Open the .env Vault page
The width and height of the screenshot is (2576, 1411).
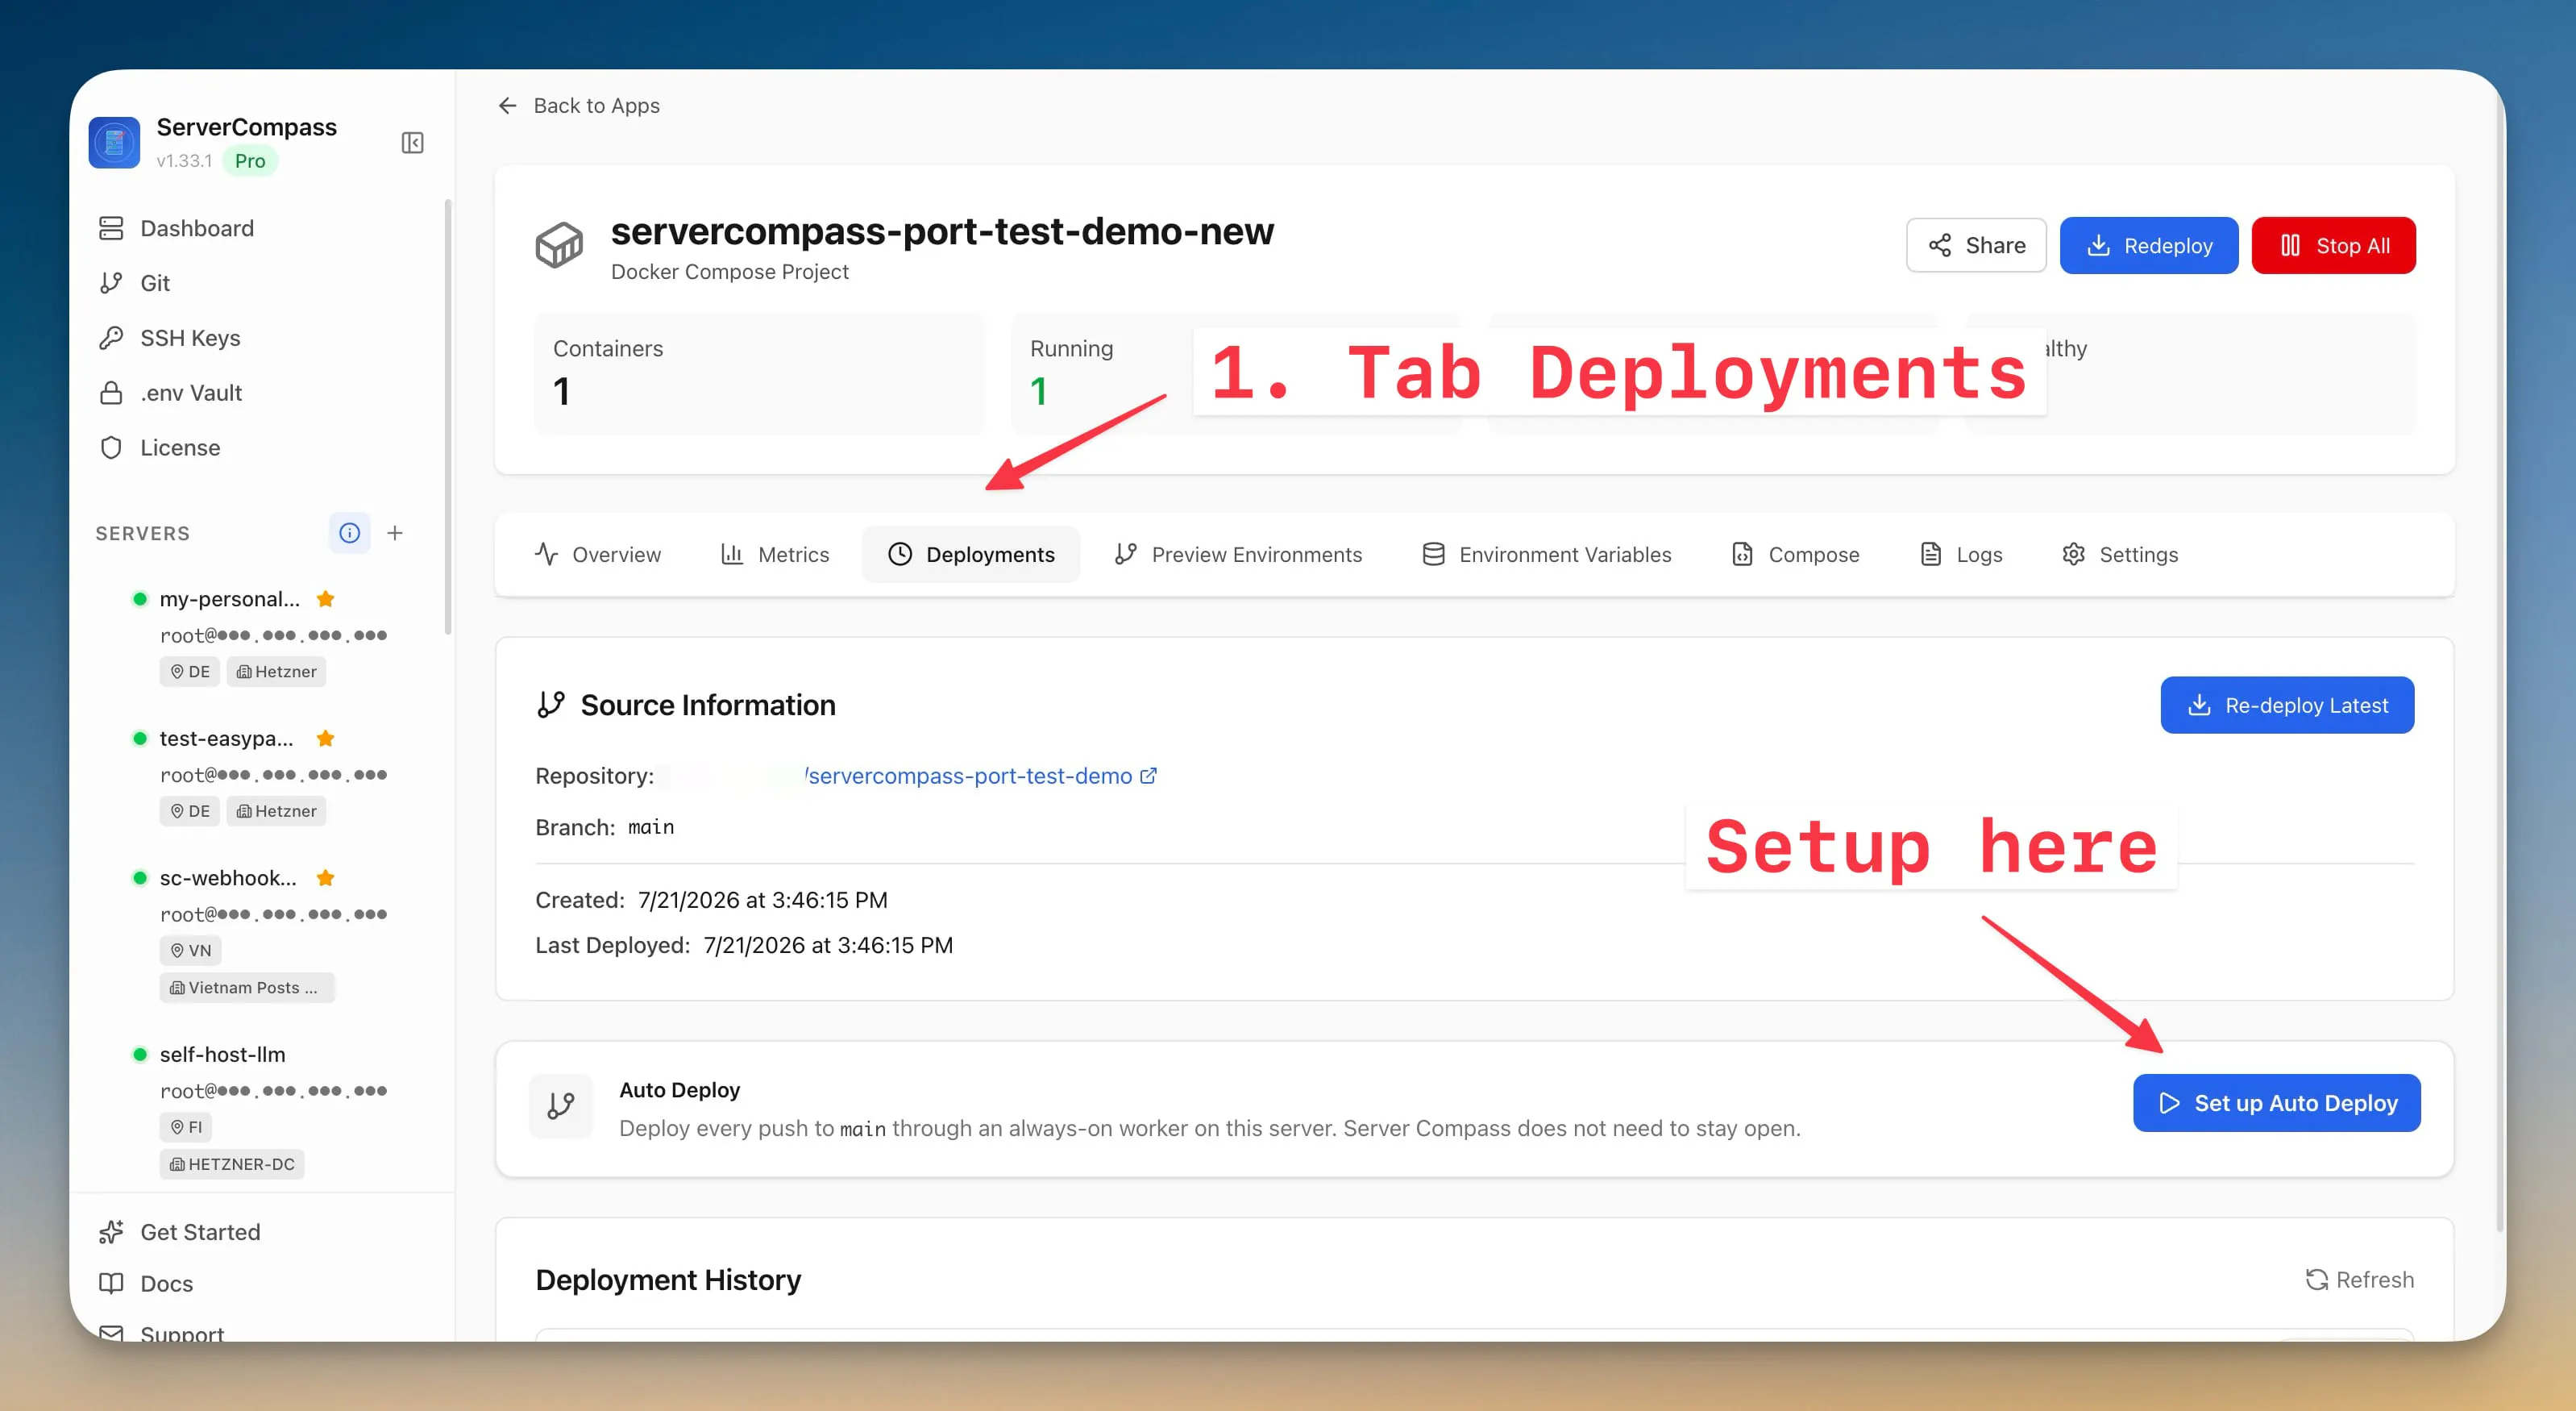point(191,393)
